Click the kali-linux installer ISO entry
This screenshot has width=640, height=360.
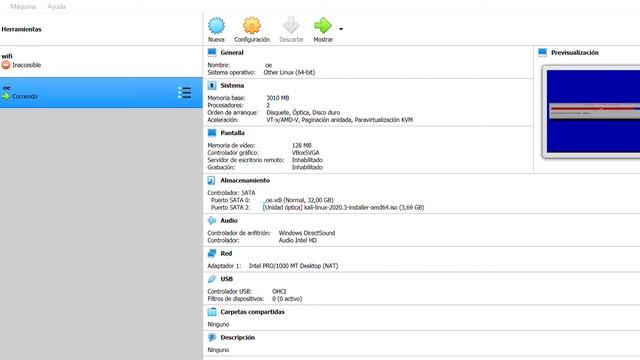343,207
